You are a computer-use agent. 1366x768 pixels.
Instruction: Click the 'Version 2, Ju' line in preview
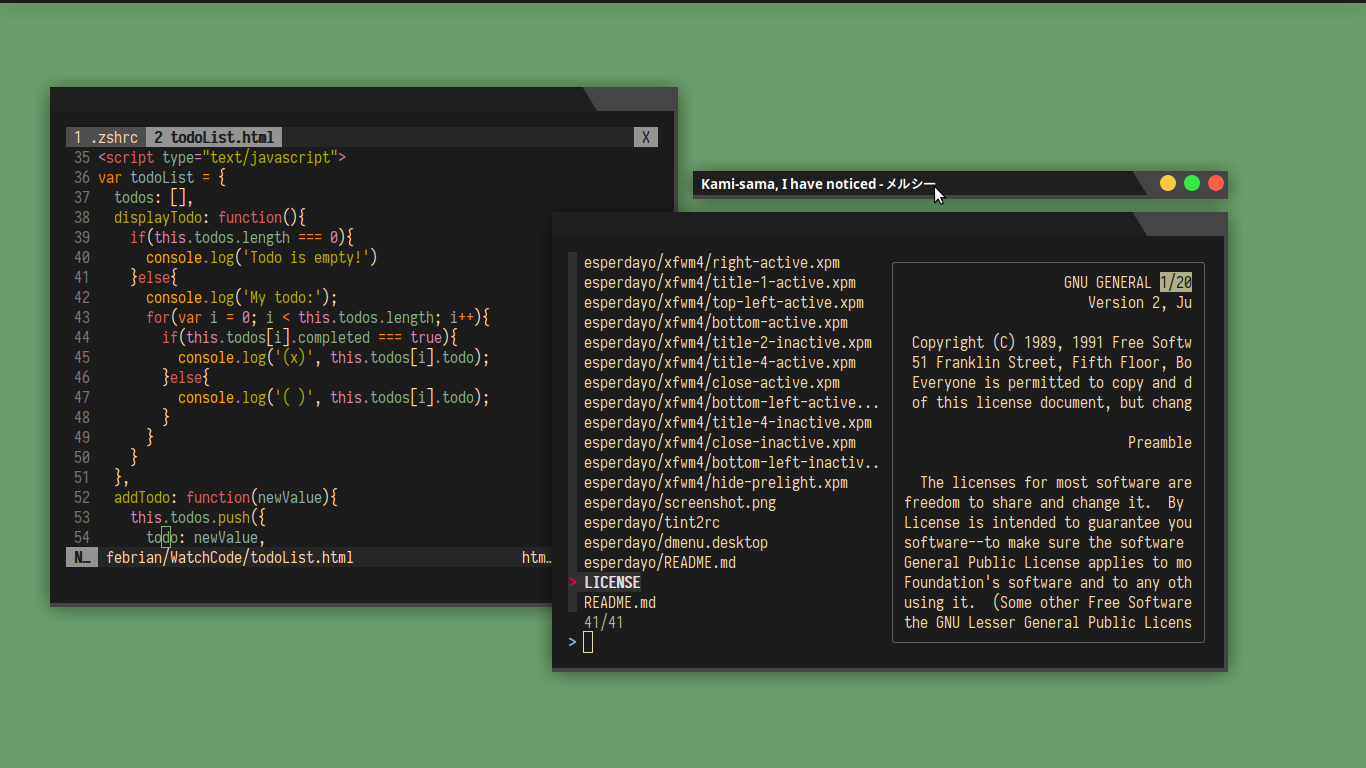[x=1140, y=303]
